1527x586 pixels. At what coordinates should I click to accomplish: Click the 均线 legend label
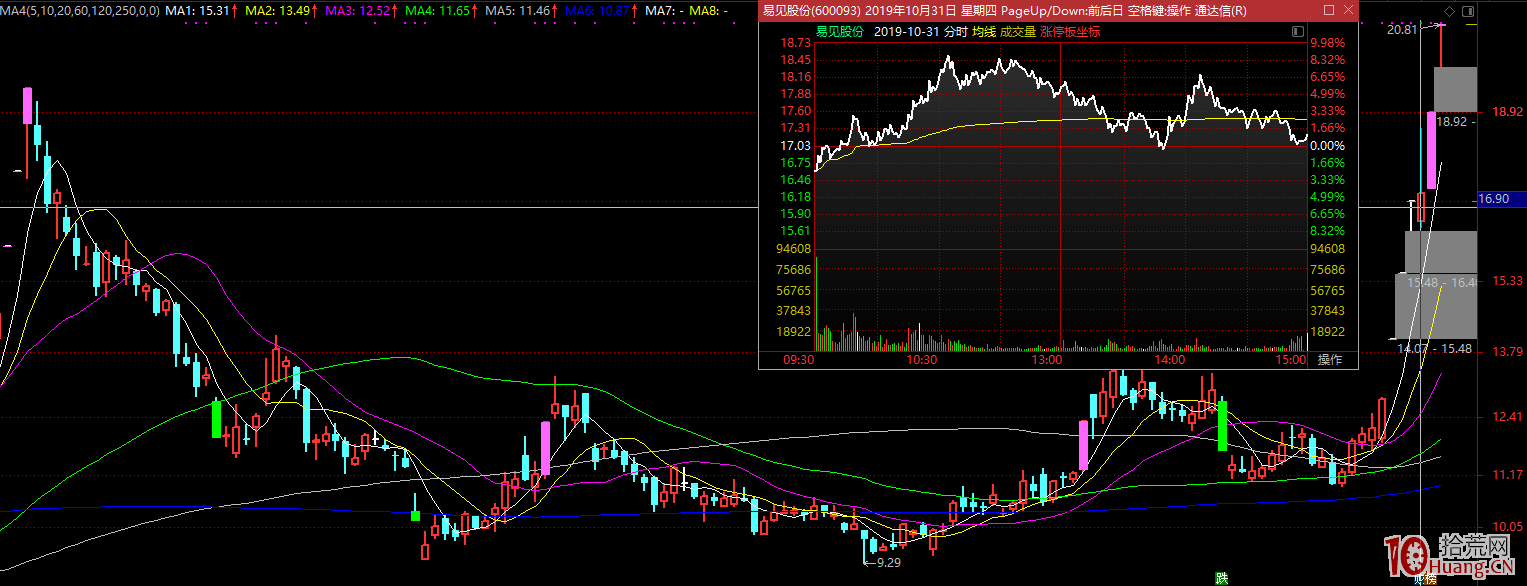point(985,31)
